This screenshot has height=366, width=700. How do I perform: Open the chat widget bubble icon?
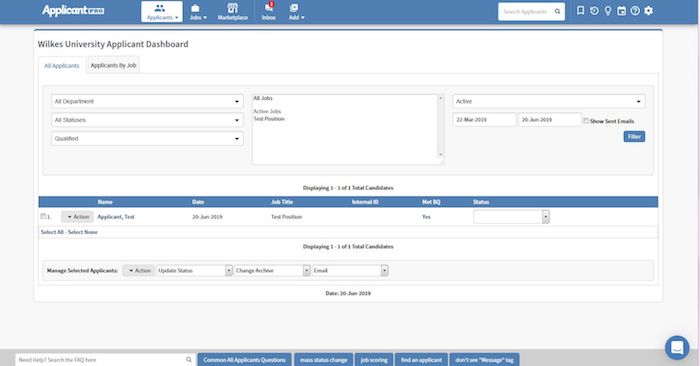[x=677, y=347]
